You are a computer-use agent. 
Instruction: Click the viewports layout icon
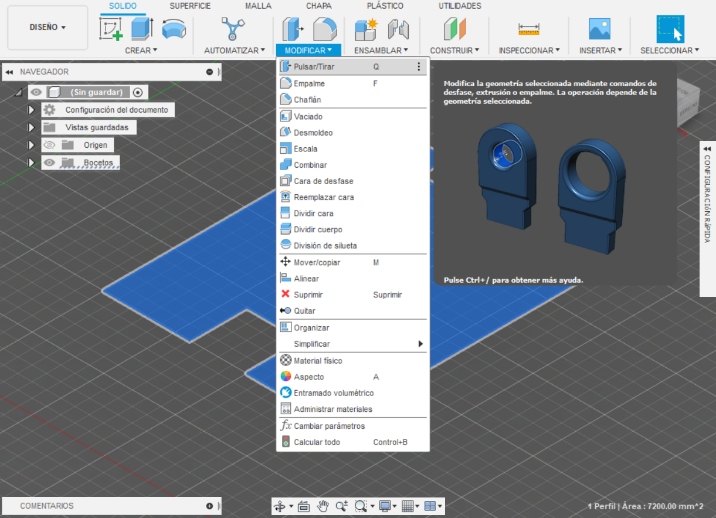click(430, 506)
